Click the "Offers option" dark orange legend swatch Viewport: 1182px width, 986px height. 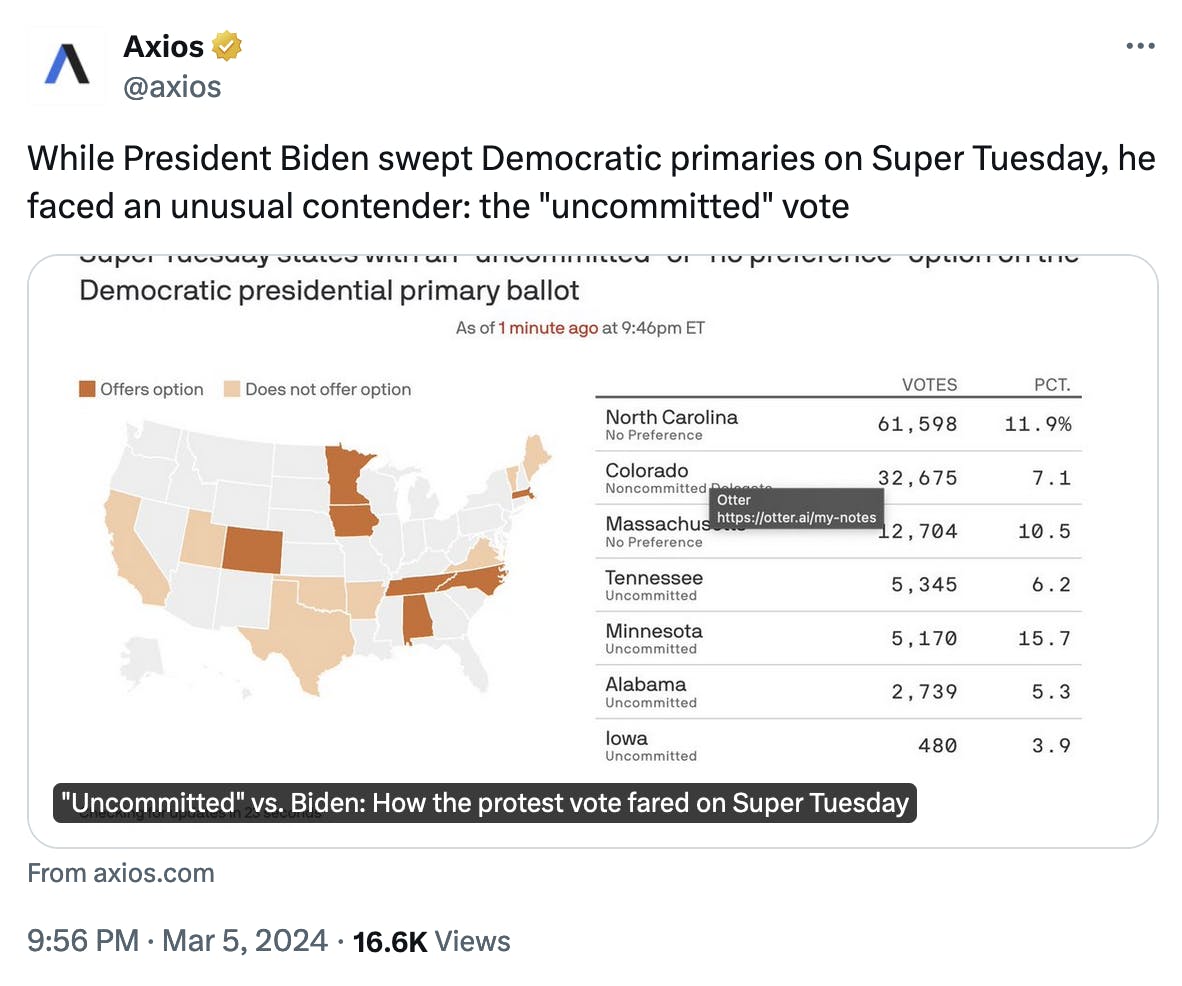click(x=87, y=389)
